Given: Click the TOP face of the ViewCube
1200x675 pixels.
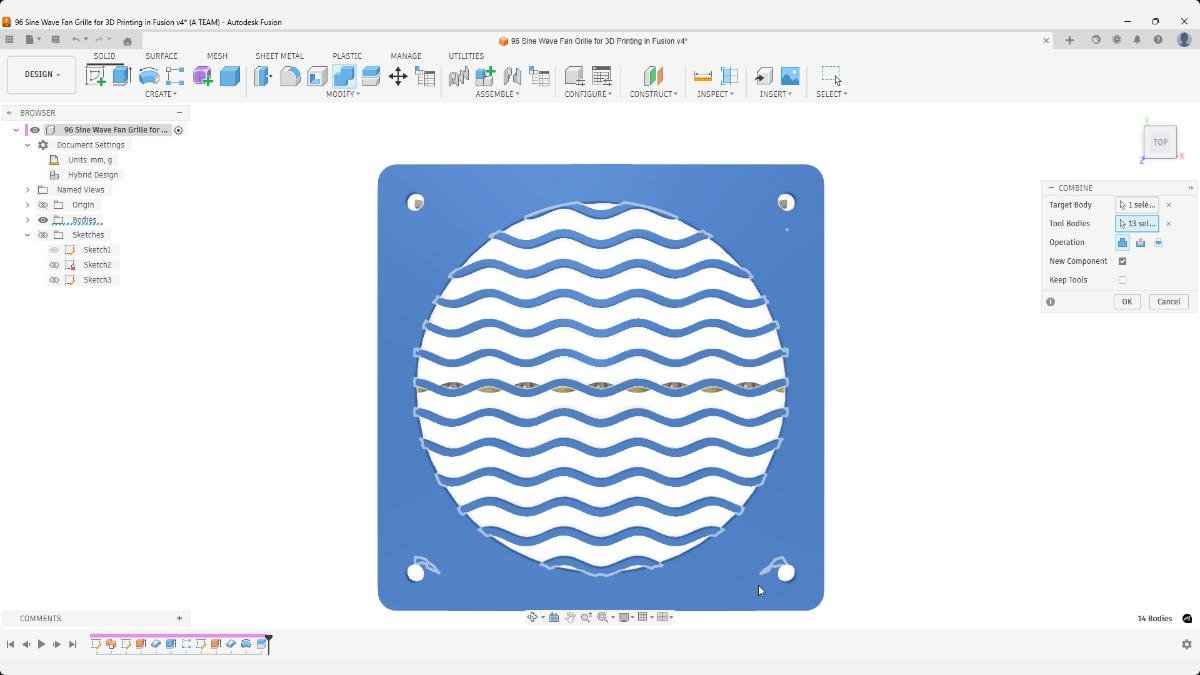Looking at the screenshot, I should click(x=1160, y=142).
